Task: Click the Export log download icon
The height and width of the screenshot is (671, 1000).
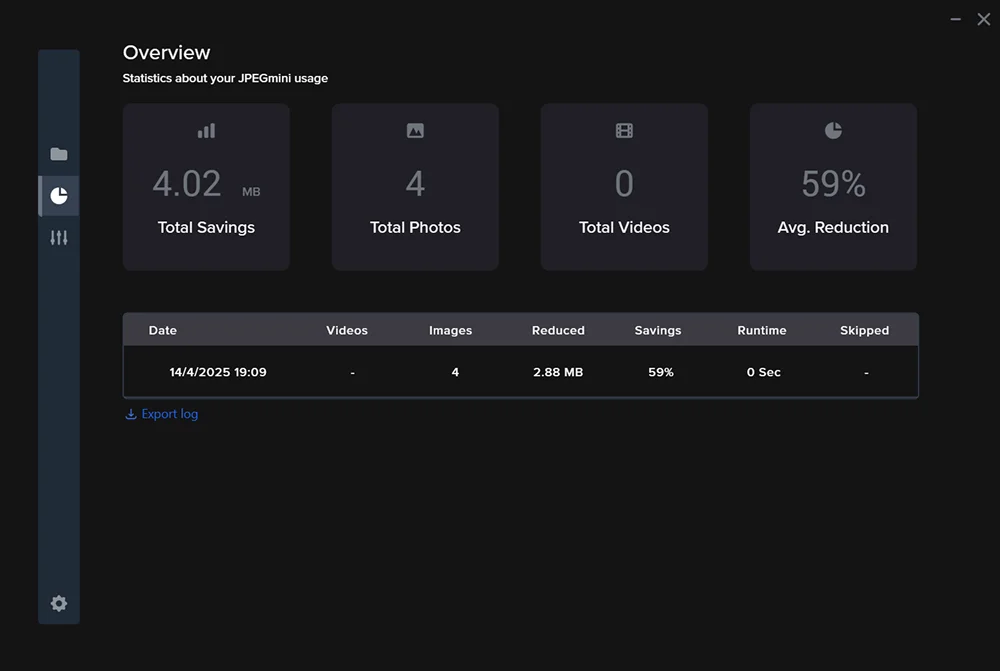Action: 130,414
